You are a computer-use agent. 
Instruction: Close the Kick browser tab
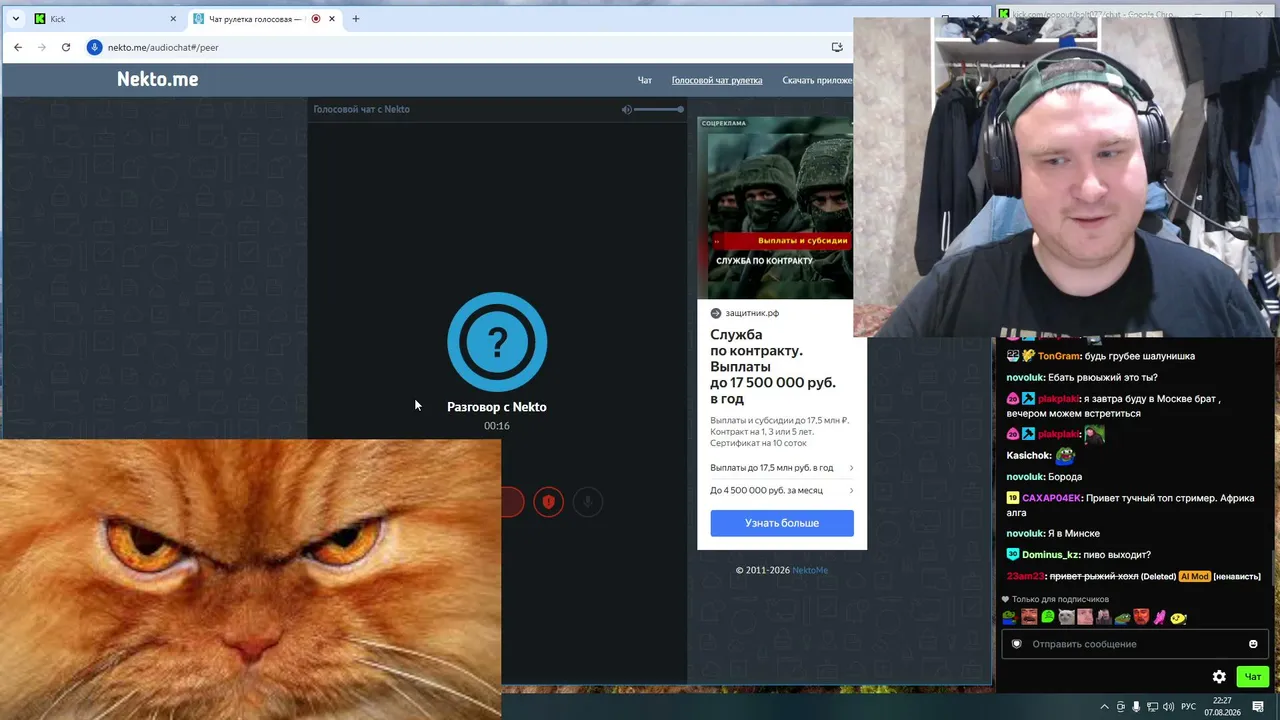(x=173, y=19)
